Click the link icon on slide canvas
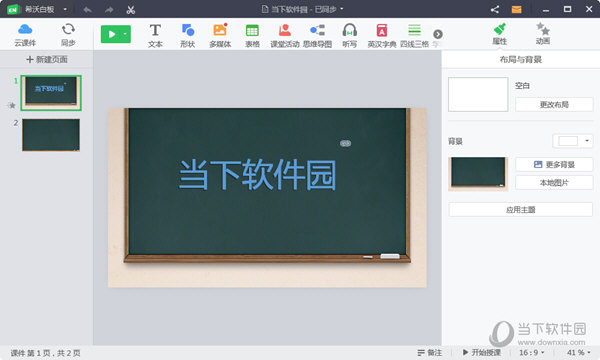This screenshot has height=360, width=600. click(345, 143)
